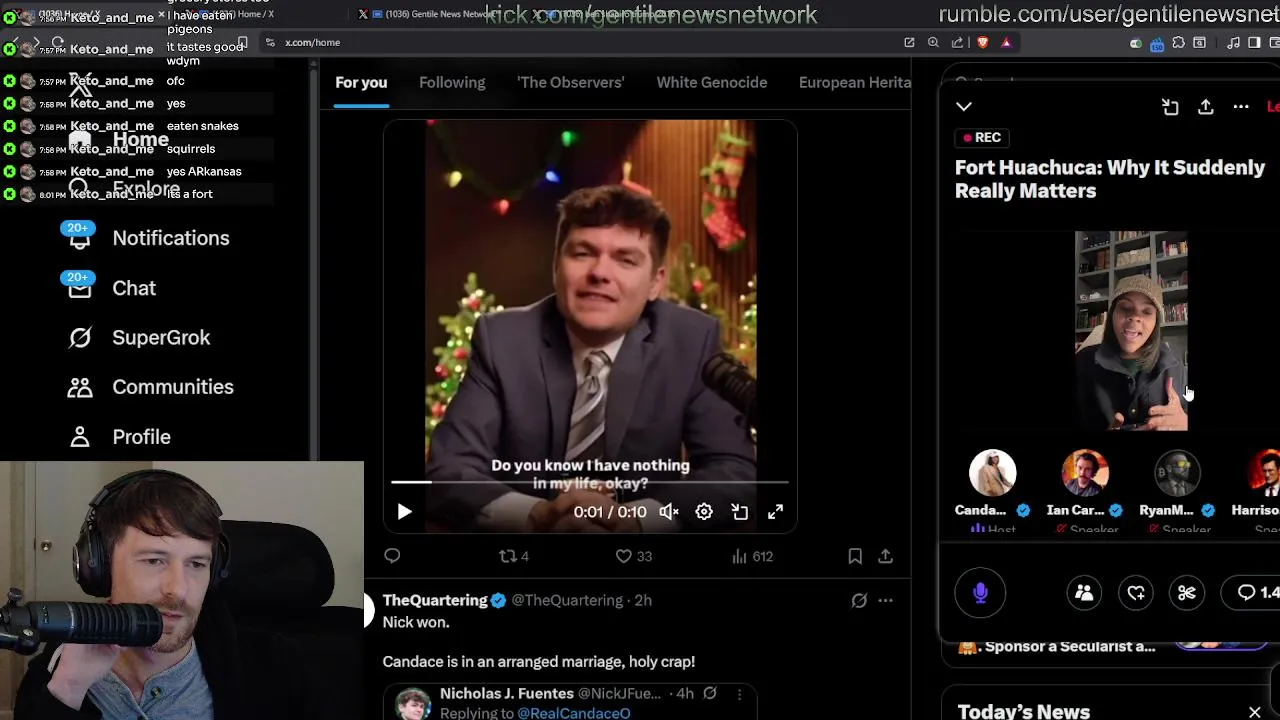Open the browser media control music icon
The height and width of the screenshot is (720, 1280).
tap(1234, 42)
